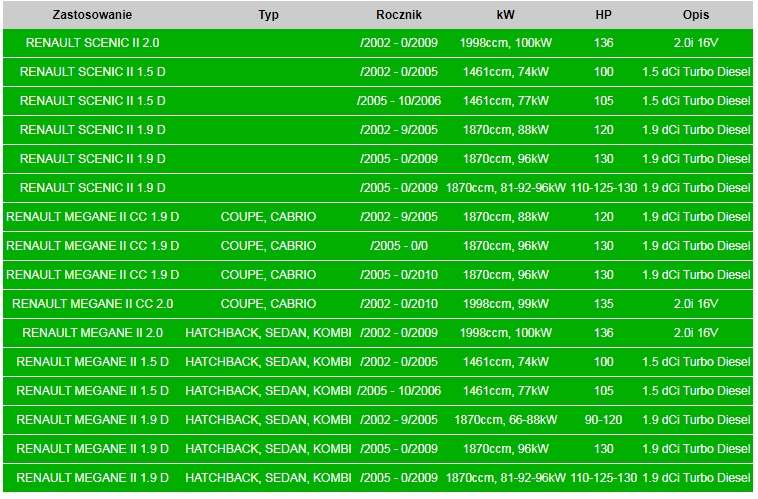Click '/2005 - 10/2006' in the Megane II 1.5 D row
The image size is (758, 499).
coord(399,391)
